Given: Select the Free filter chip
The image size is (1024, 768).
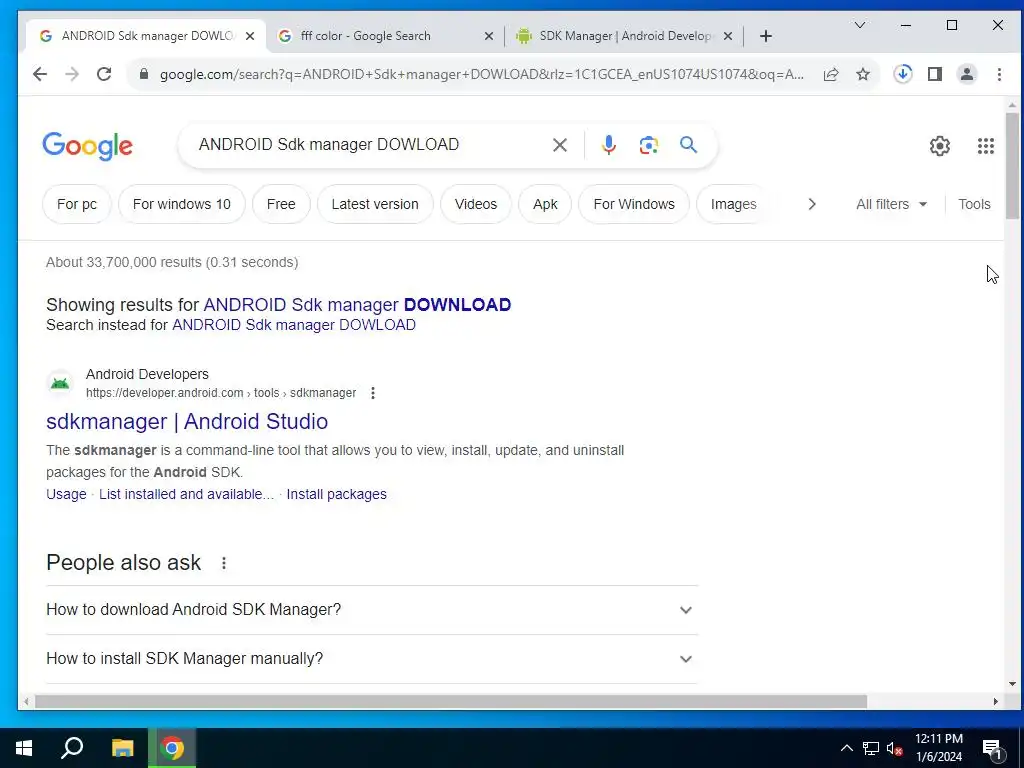Looking at the screenshot, I should (x=281, y=204).
